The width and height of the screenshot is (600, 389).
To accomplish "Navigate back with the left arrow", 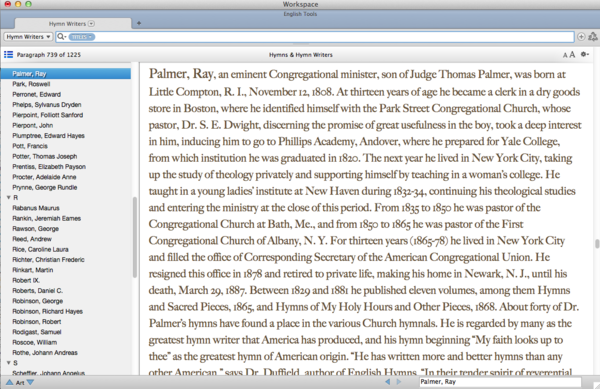I will click(388, 381).
